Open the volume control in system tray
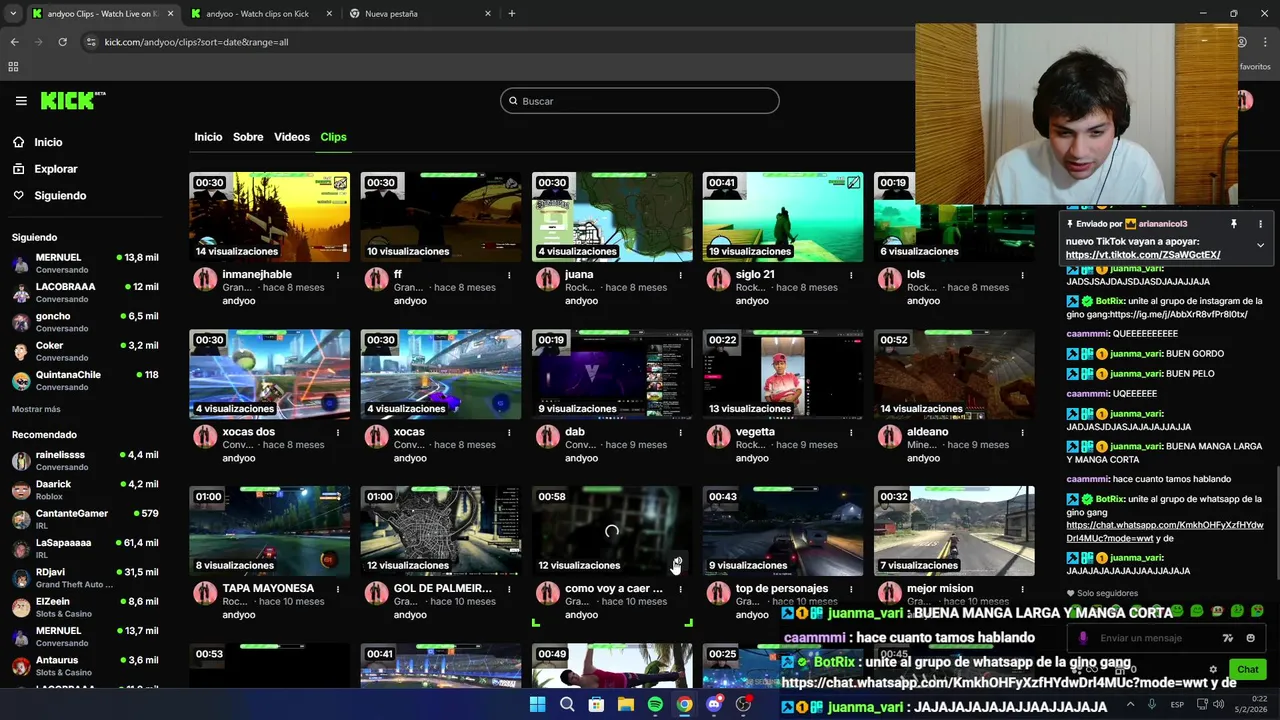 pyautogui.click(x=1217, y=704)
